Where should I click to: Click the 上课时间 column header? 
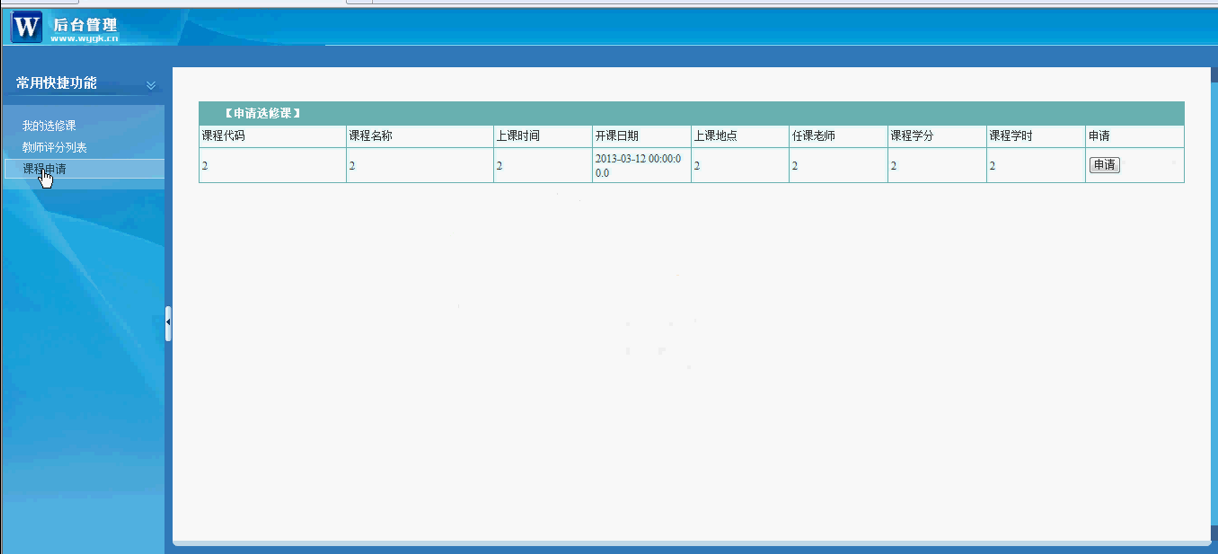[x=518, y=136]
